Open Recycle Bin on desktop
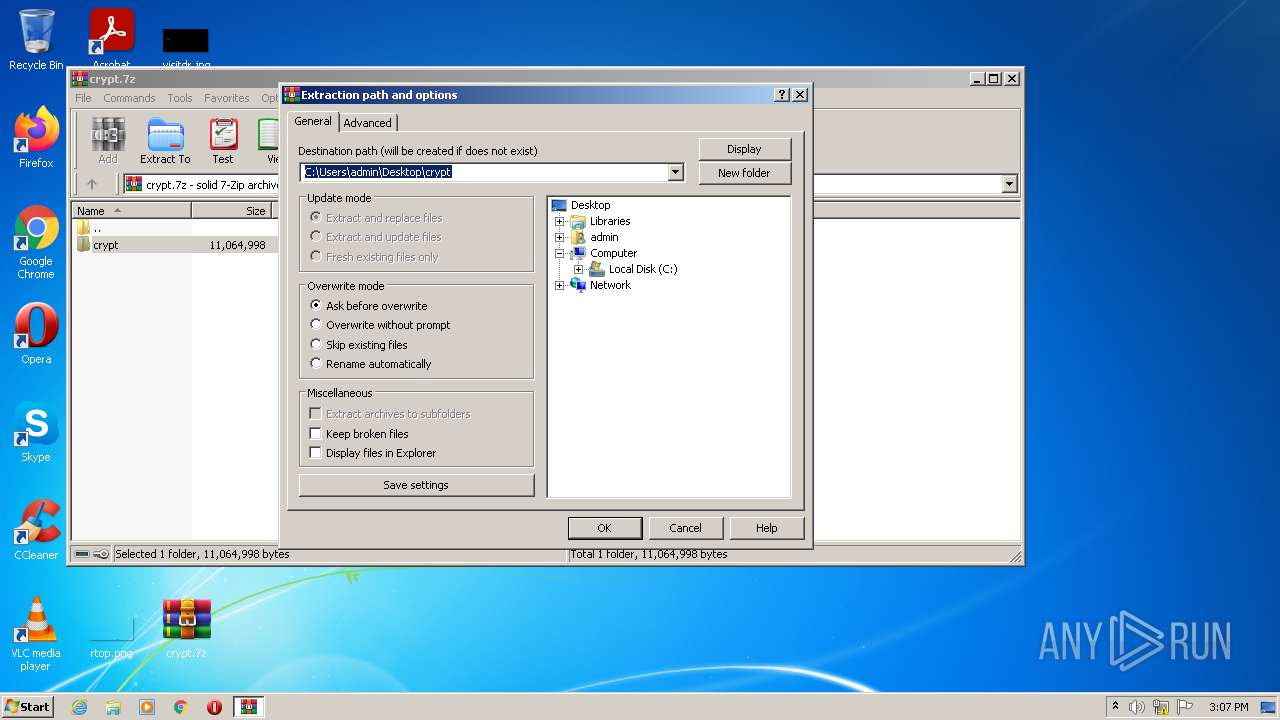 click(36, 40)
